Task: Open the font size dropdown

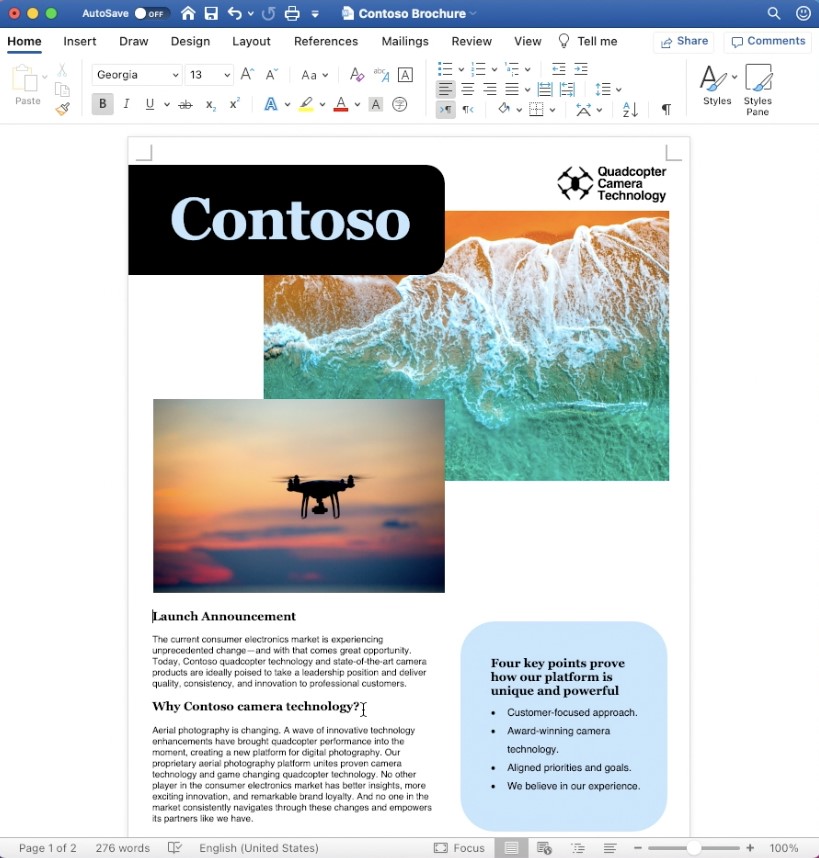Action: (x=228, y=75)
